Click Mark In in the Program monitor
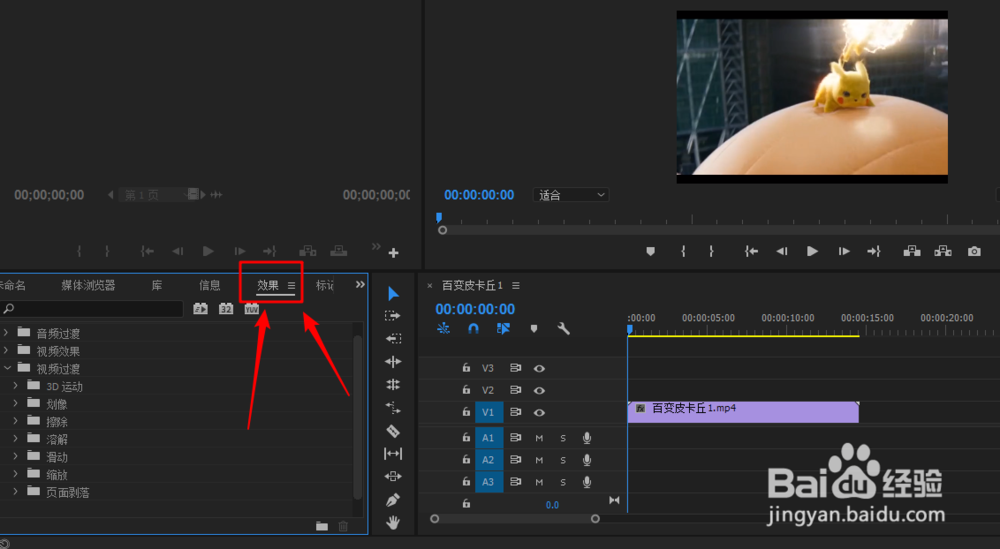Screen dimensions: 1000x549 point(683,251)
